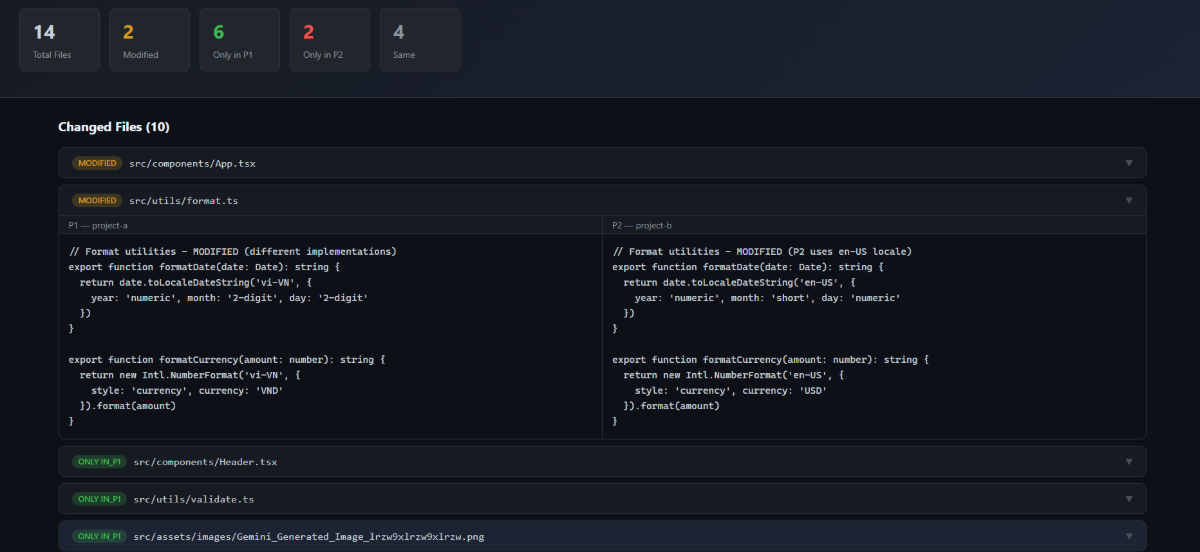Click the }).format(amount) line in P2
This screenshot has width=1200, height=552.
point(671,406)
